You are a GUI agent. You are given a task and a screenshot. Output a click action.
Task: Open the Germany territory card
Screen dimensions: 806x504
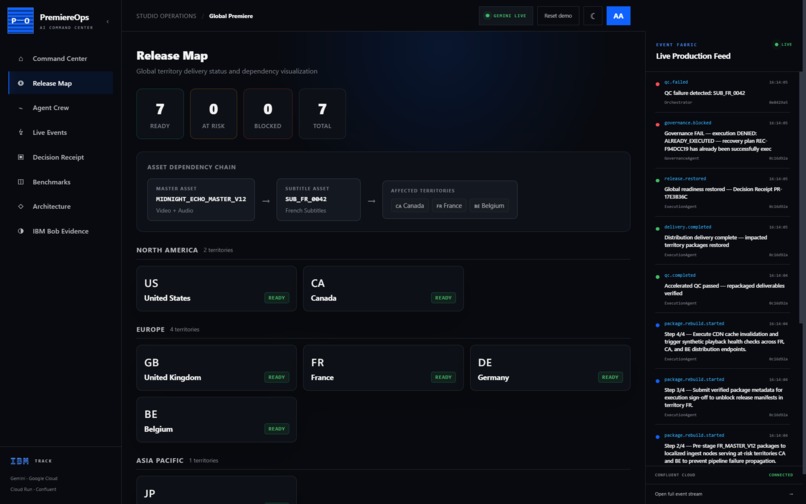coord(550,368)
